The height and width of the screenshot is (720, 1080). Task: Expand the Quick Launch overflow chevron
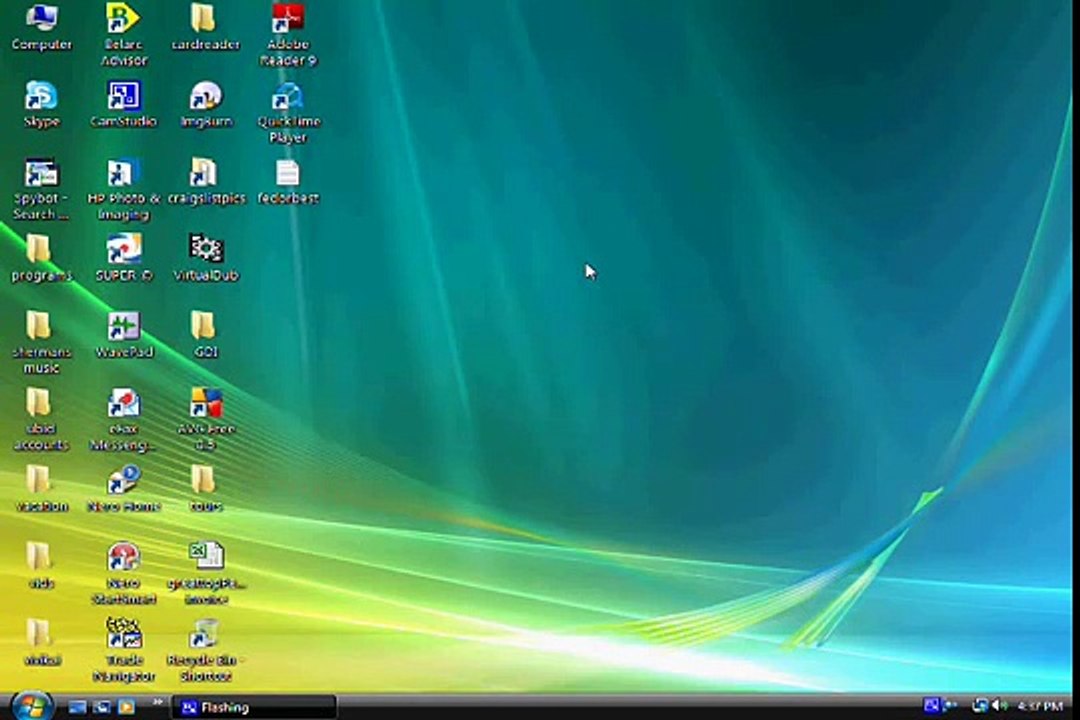[158, 703]
